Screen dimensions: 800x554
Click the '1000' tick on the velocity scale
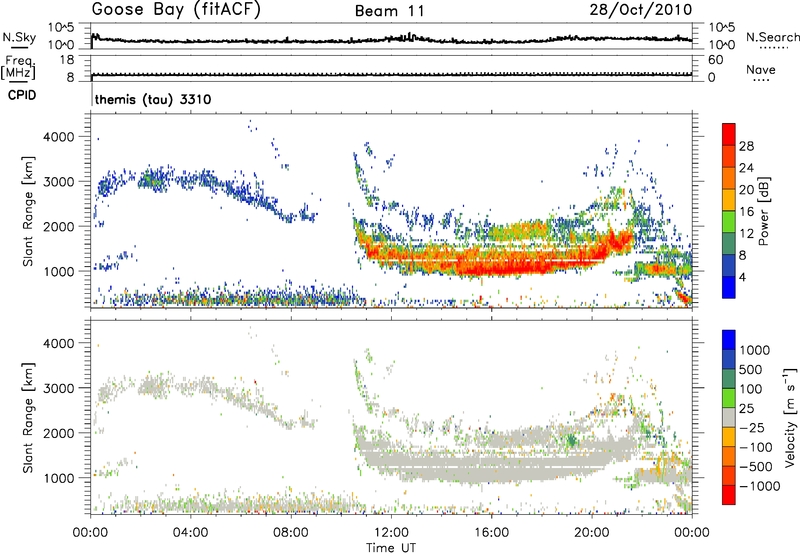tap(755, 350)
